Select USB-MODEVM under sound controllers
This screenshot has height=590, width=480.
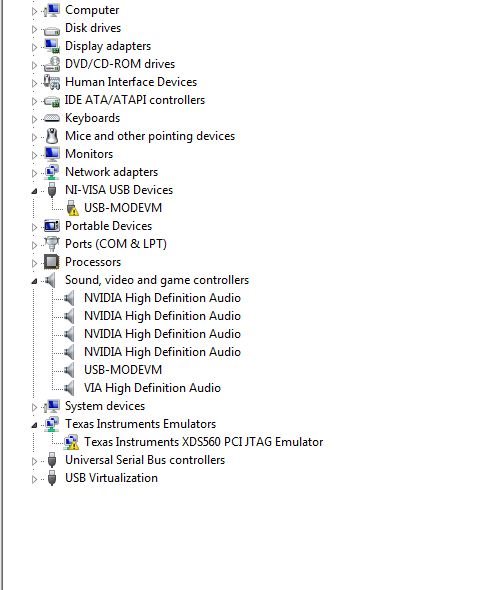(123, 370)
